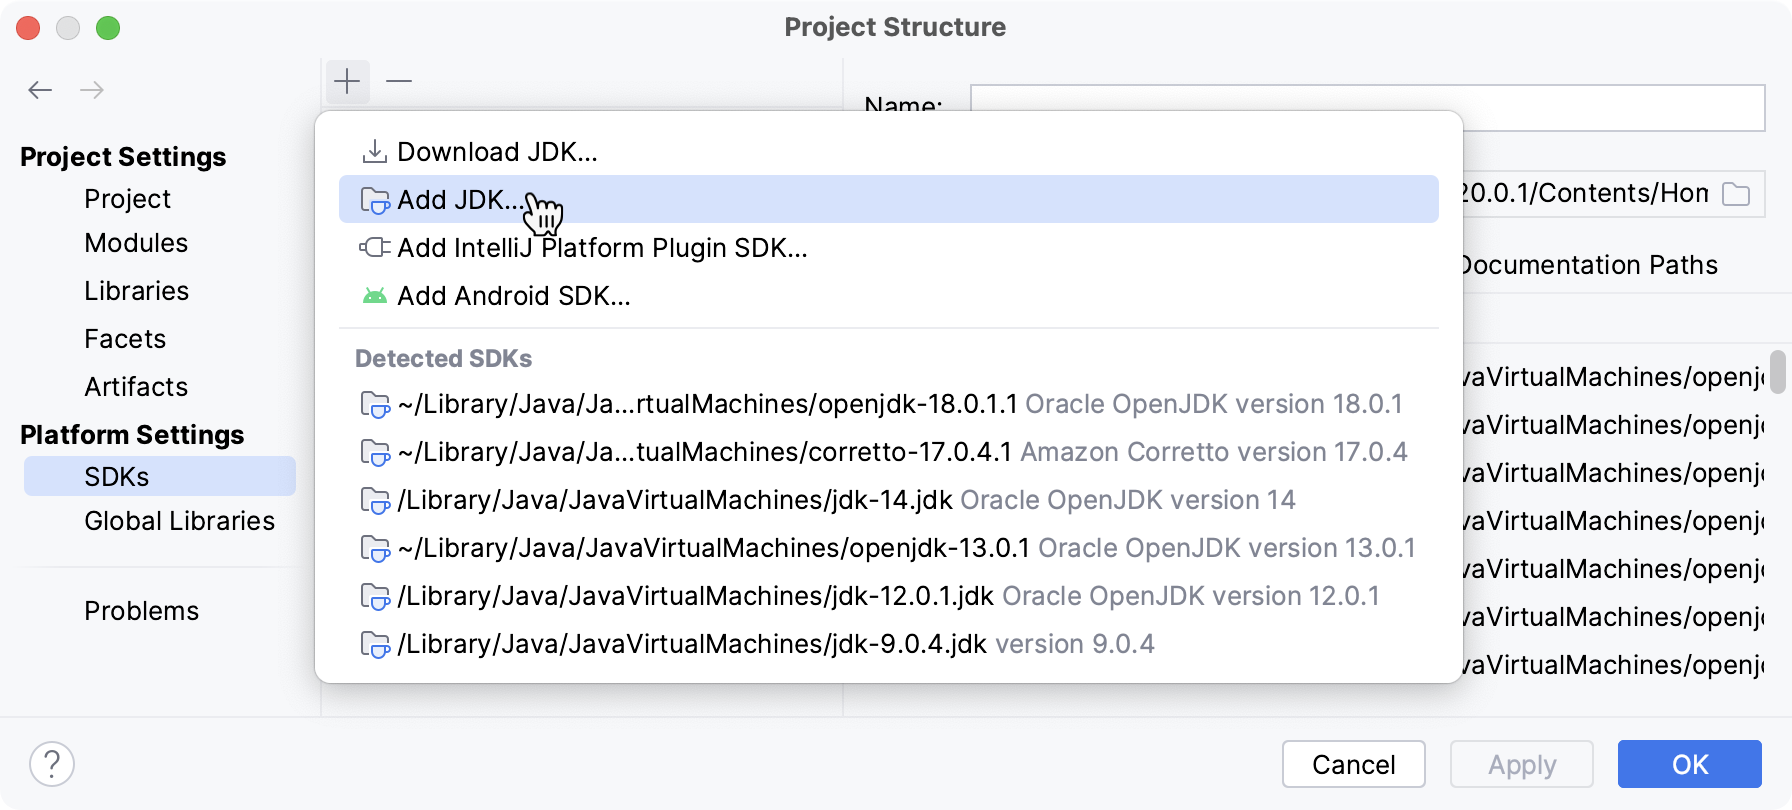Choose Download JDK... from the popup

(888, 152)
